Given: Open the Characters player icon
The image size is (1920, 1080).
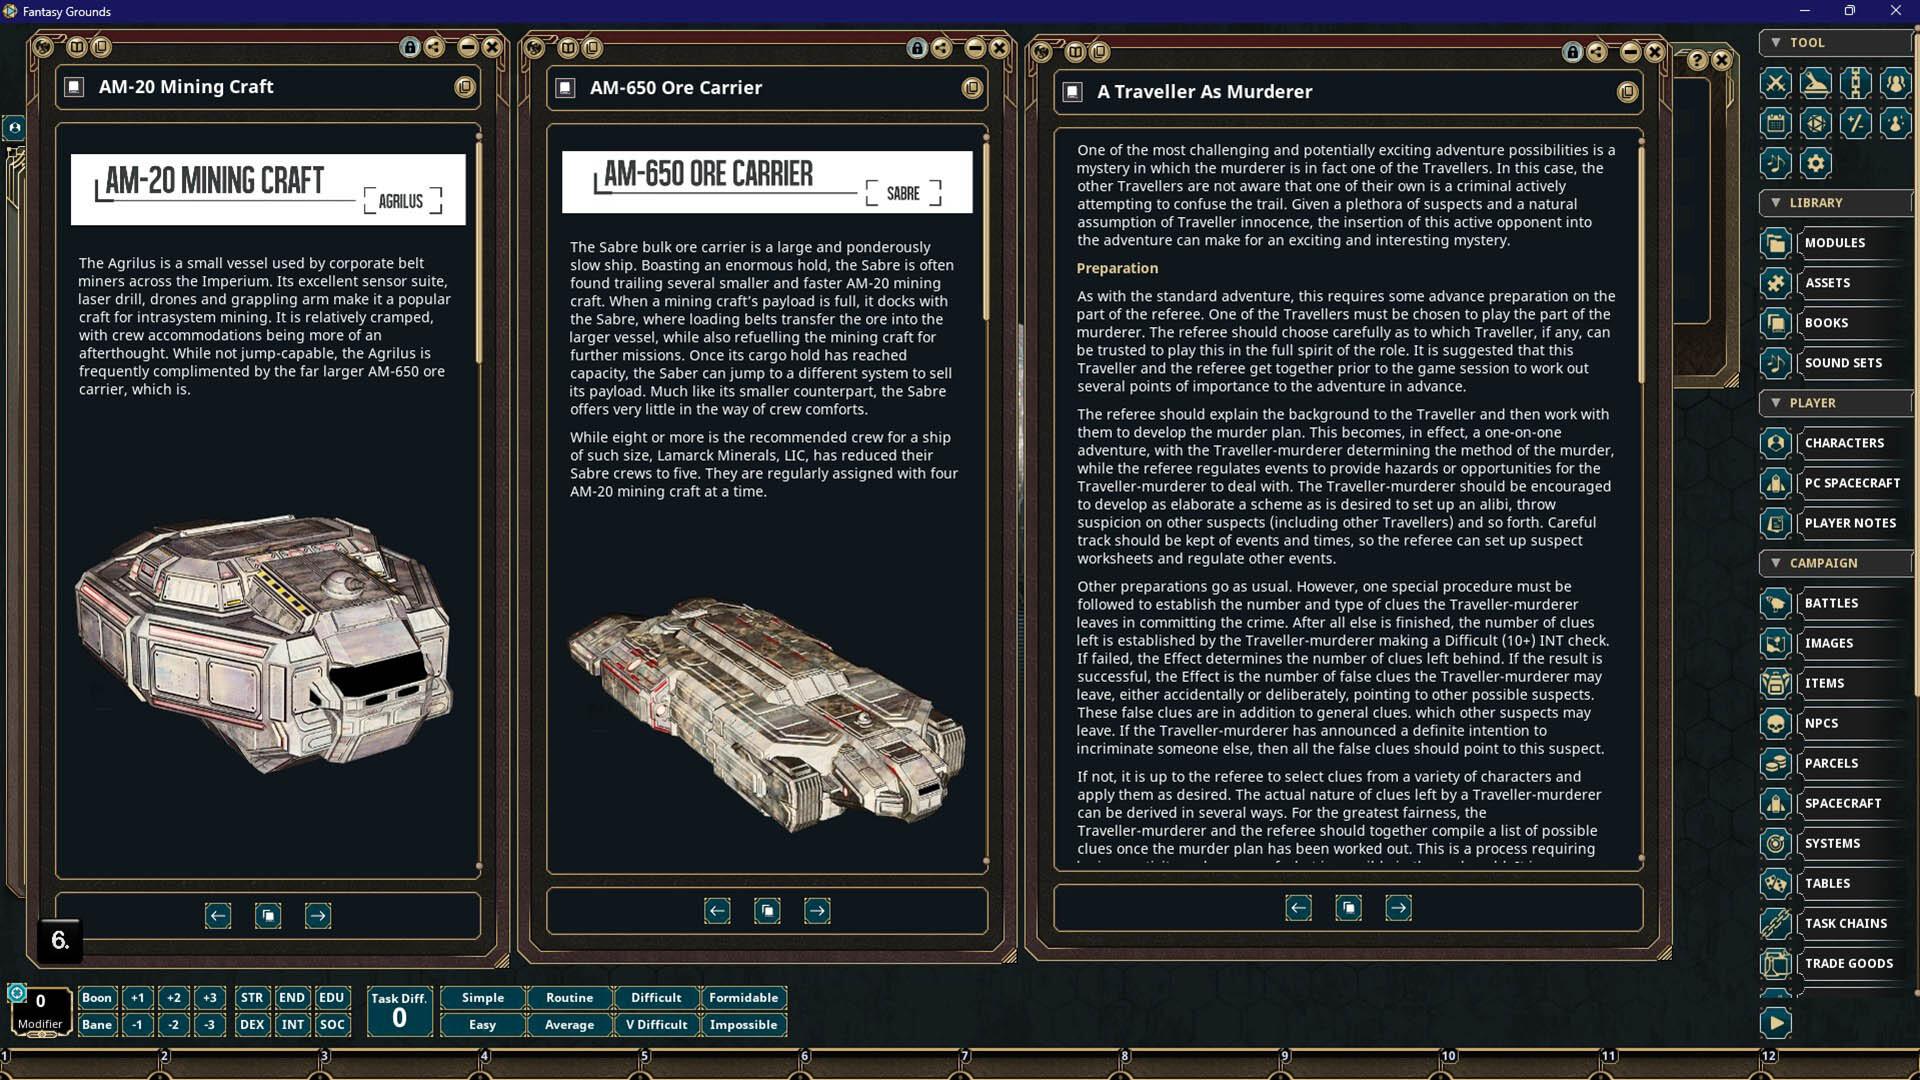Looking at the screenshot, I should coord(1775,443).
